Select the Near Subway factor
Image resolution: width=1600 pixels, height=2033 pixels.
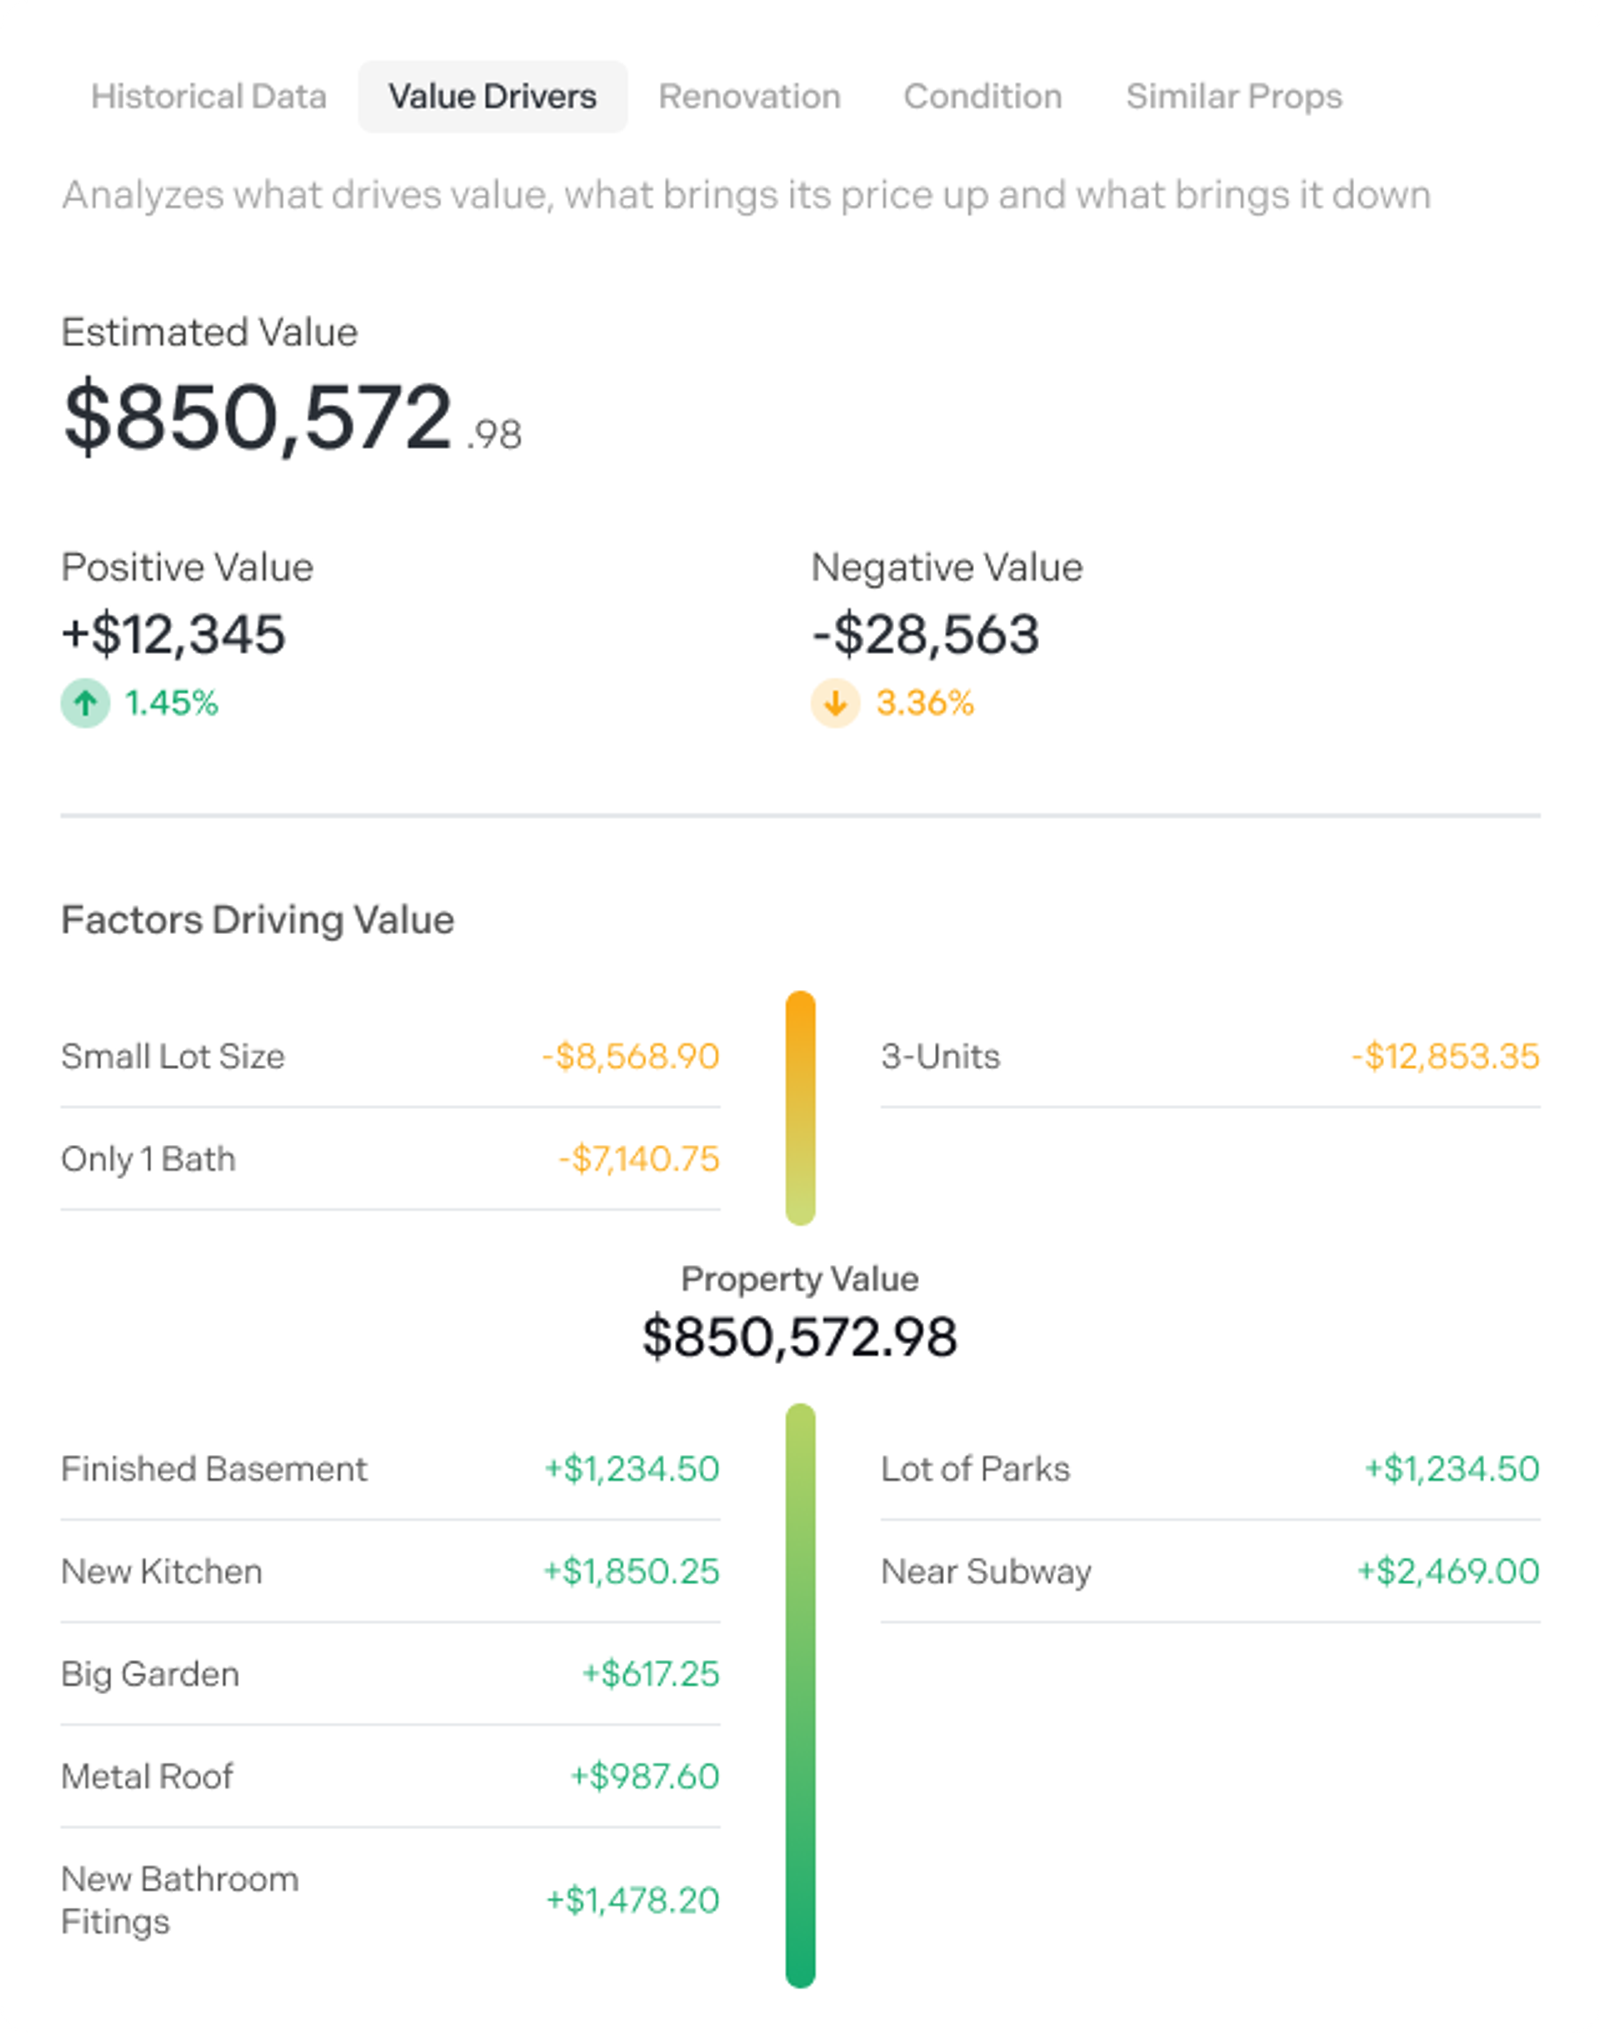[1210, 1571]
